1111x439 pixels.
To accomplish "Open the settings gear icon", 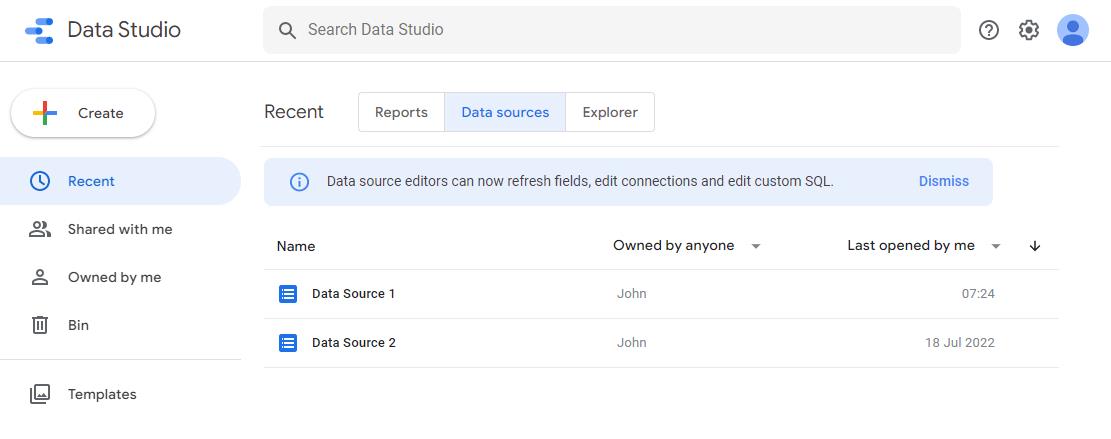I will tap(1029, 30).
